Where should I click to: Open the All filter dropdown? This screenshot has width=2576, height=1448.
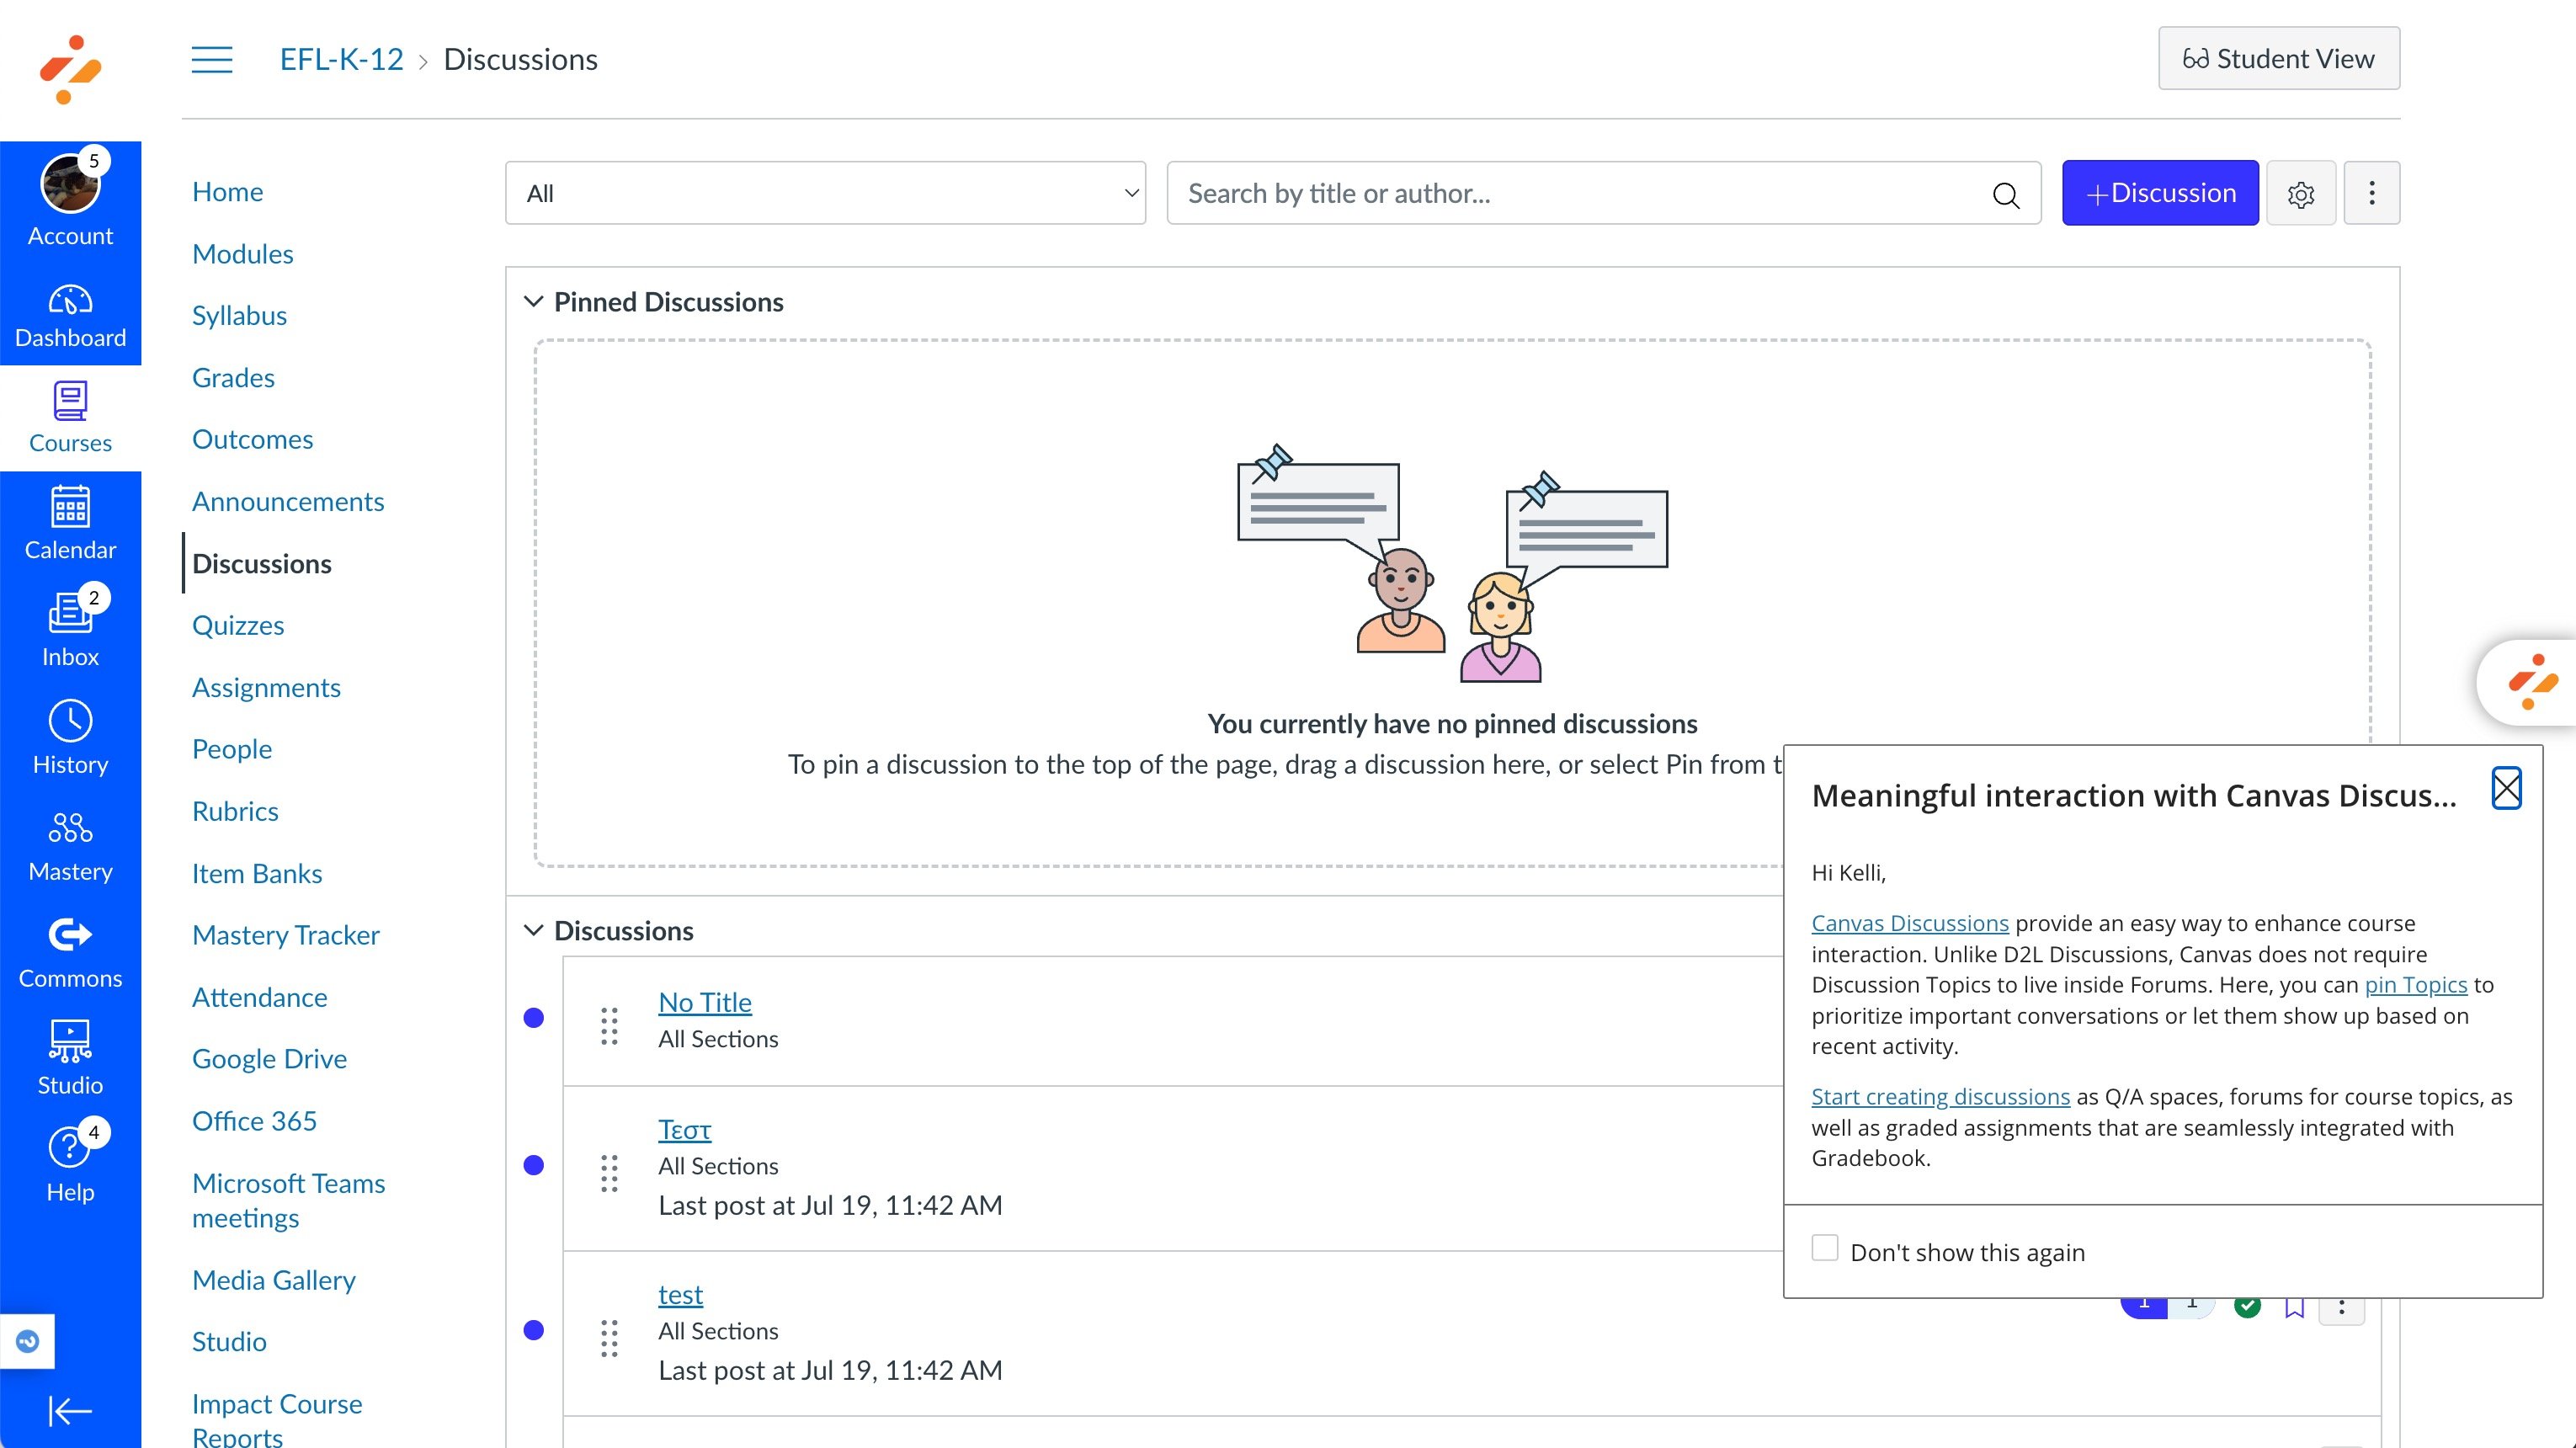(x=825, y=193)
